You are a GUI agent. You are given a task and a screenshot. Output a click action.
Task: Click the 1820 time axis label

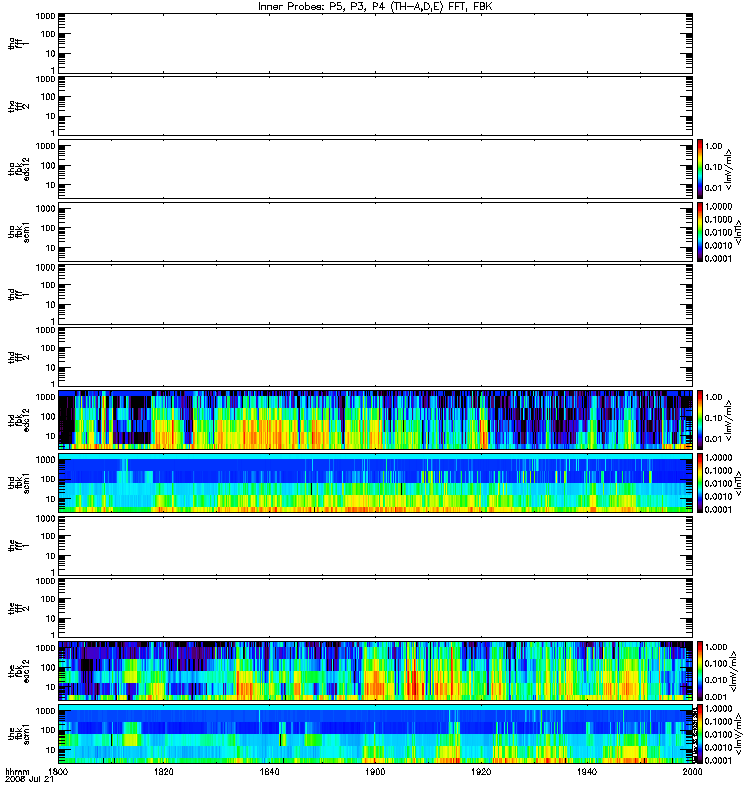tap(164, 771)
